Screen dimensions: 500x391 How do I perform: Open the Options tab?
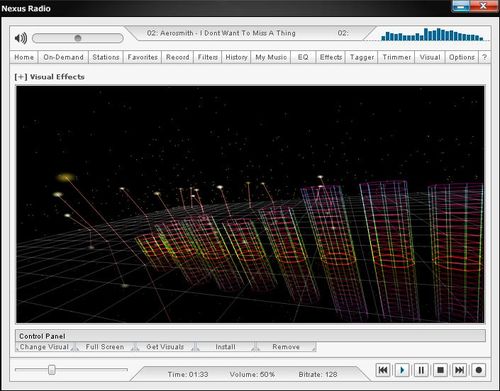(462, 57)
